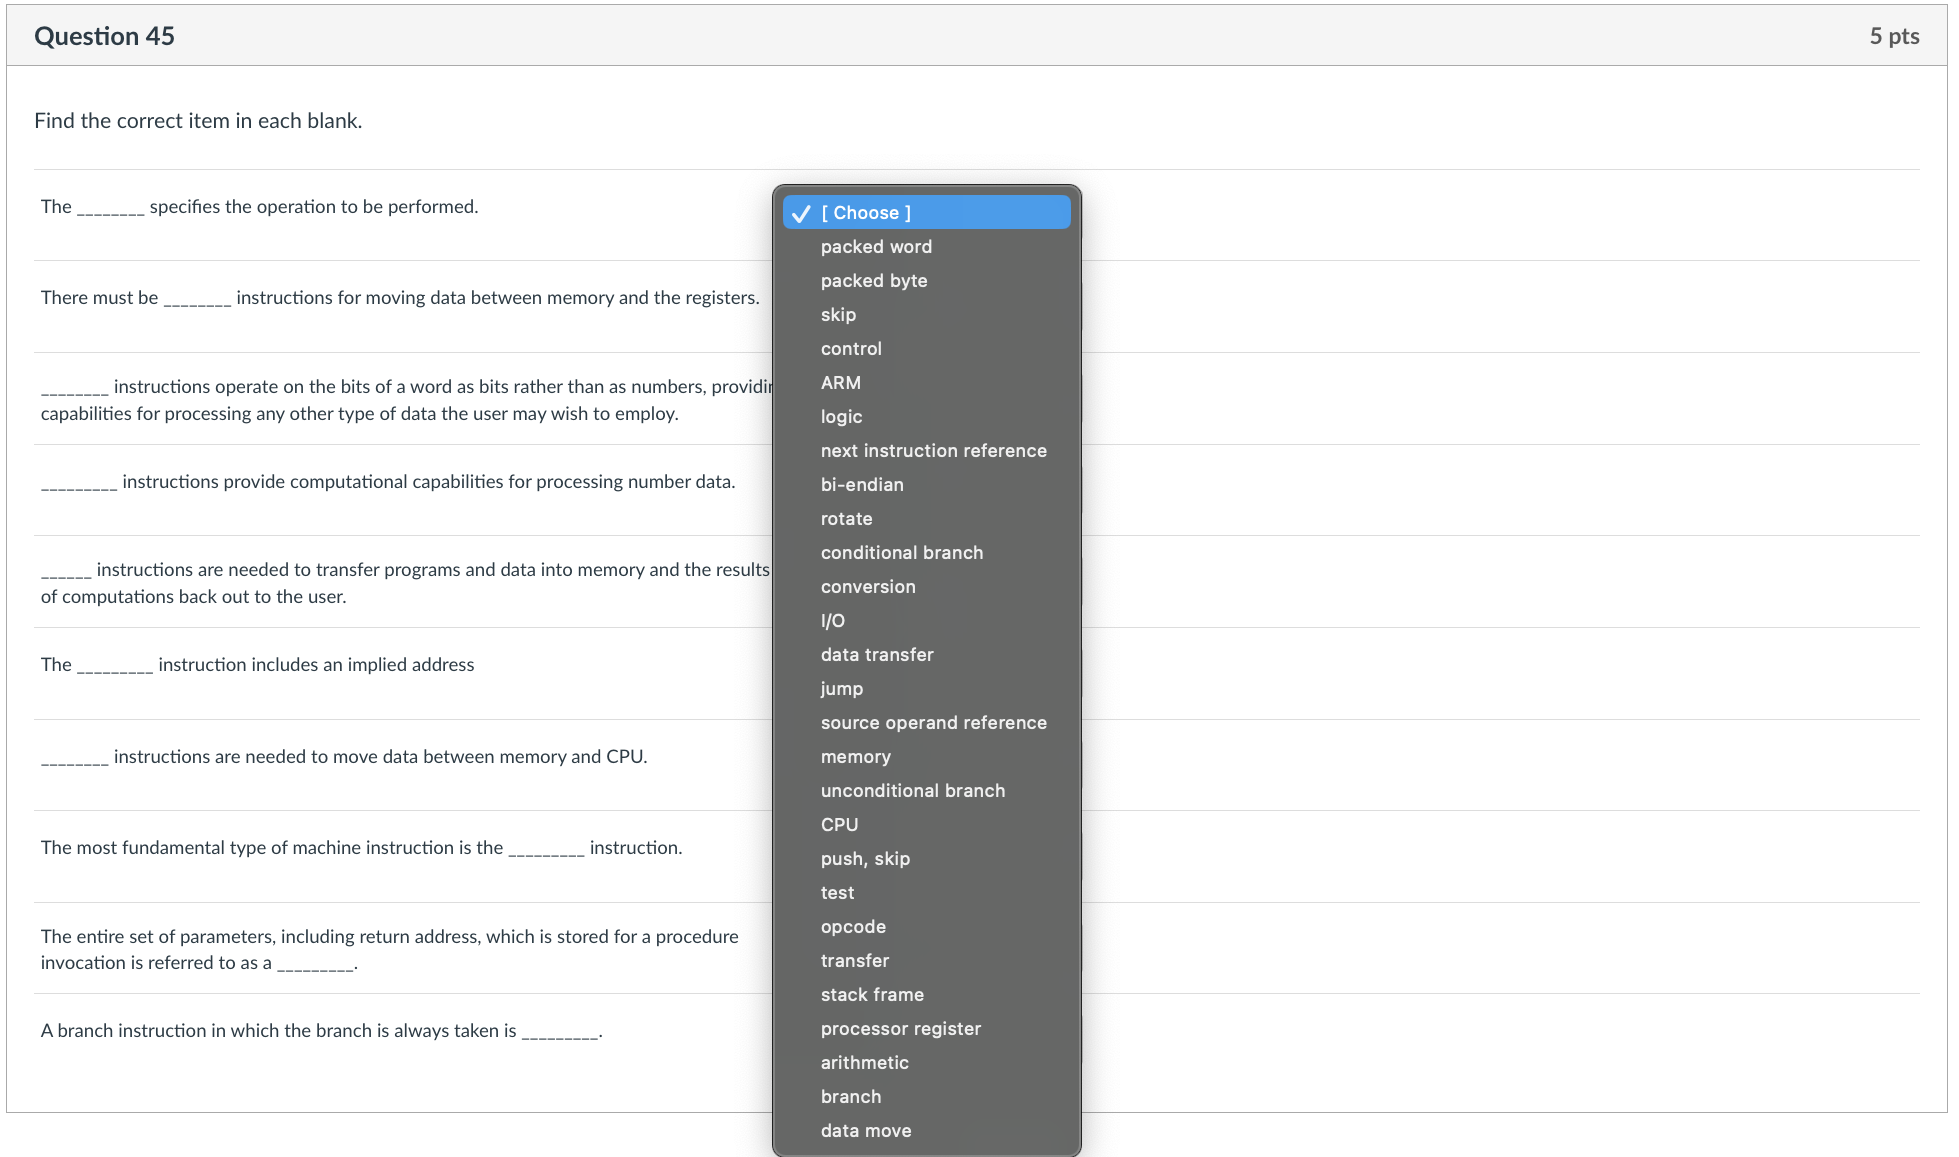Viewport: 1959px width, 1157px height.
Task: Pick "bi-endian" in the dropdown
Action: point(861,484)
